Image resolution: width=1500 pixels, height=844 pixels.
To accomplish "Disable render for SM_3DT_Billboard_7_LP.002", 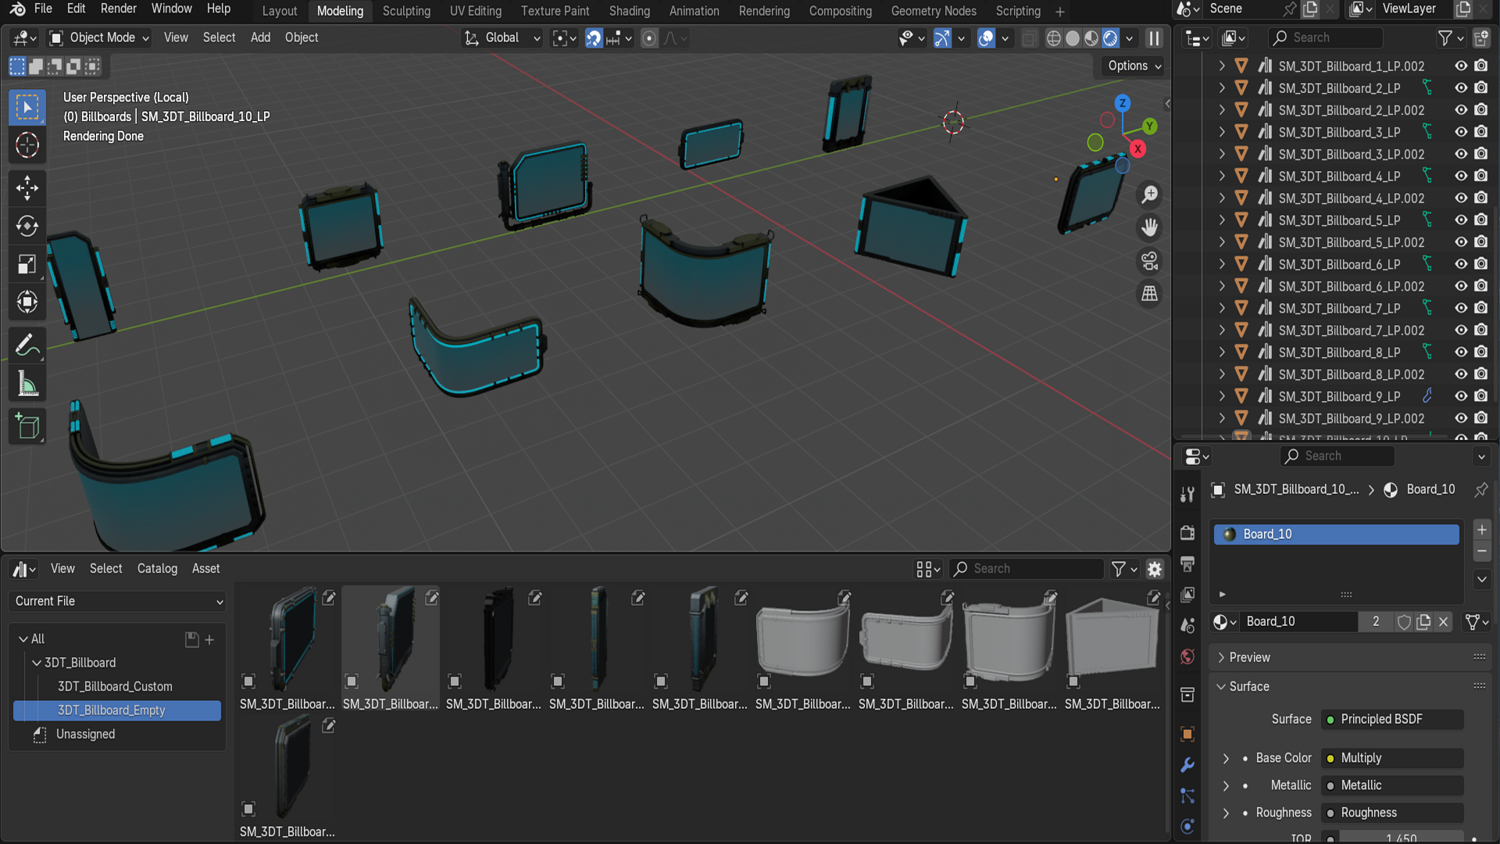I will point(1481,330).
